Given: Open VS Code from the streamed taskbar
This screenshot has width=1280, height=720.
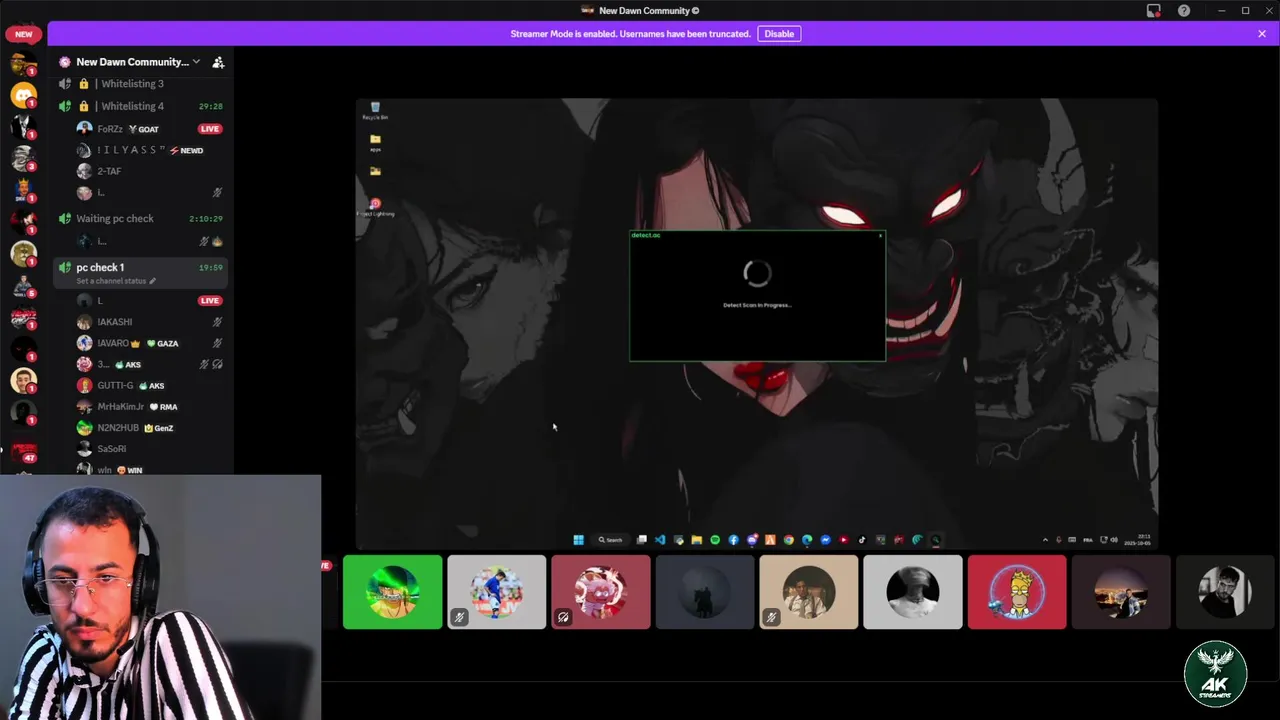Looking at the screenshot, I should (x=660, y=540).
